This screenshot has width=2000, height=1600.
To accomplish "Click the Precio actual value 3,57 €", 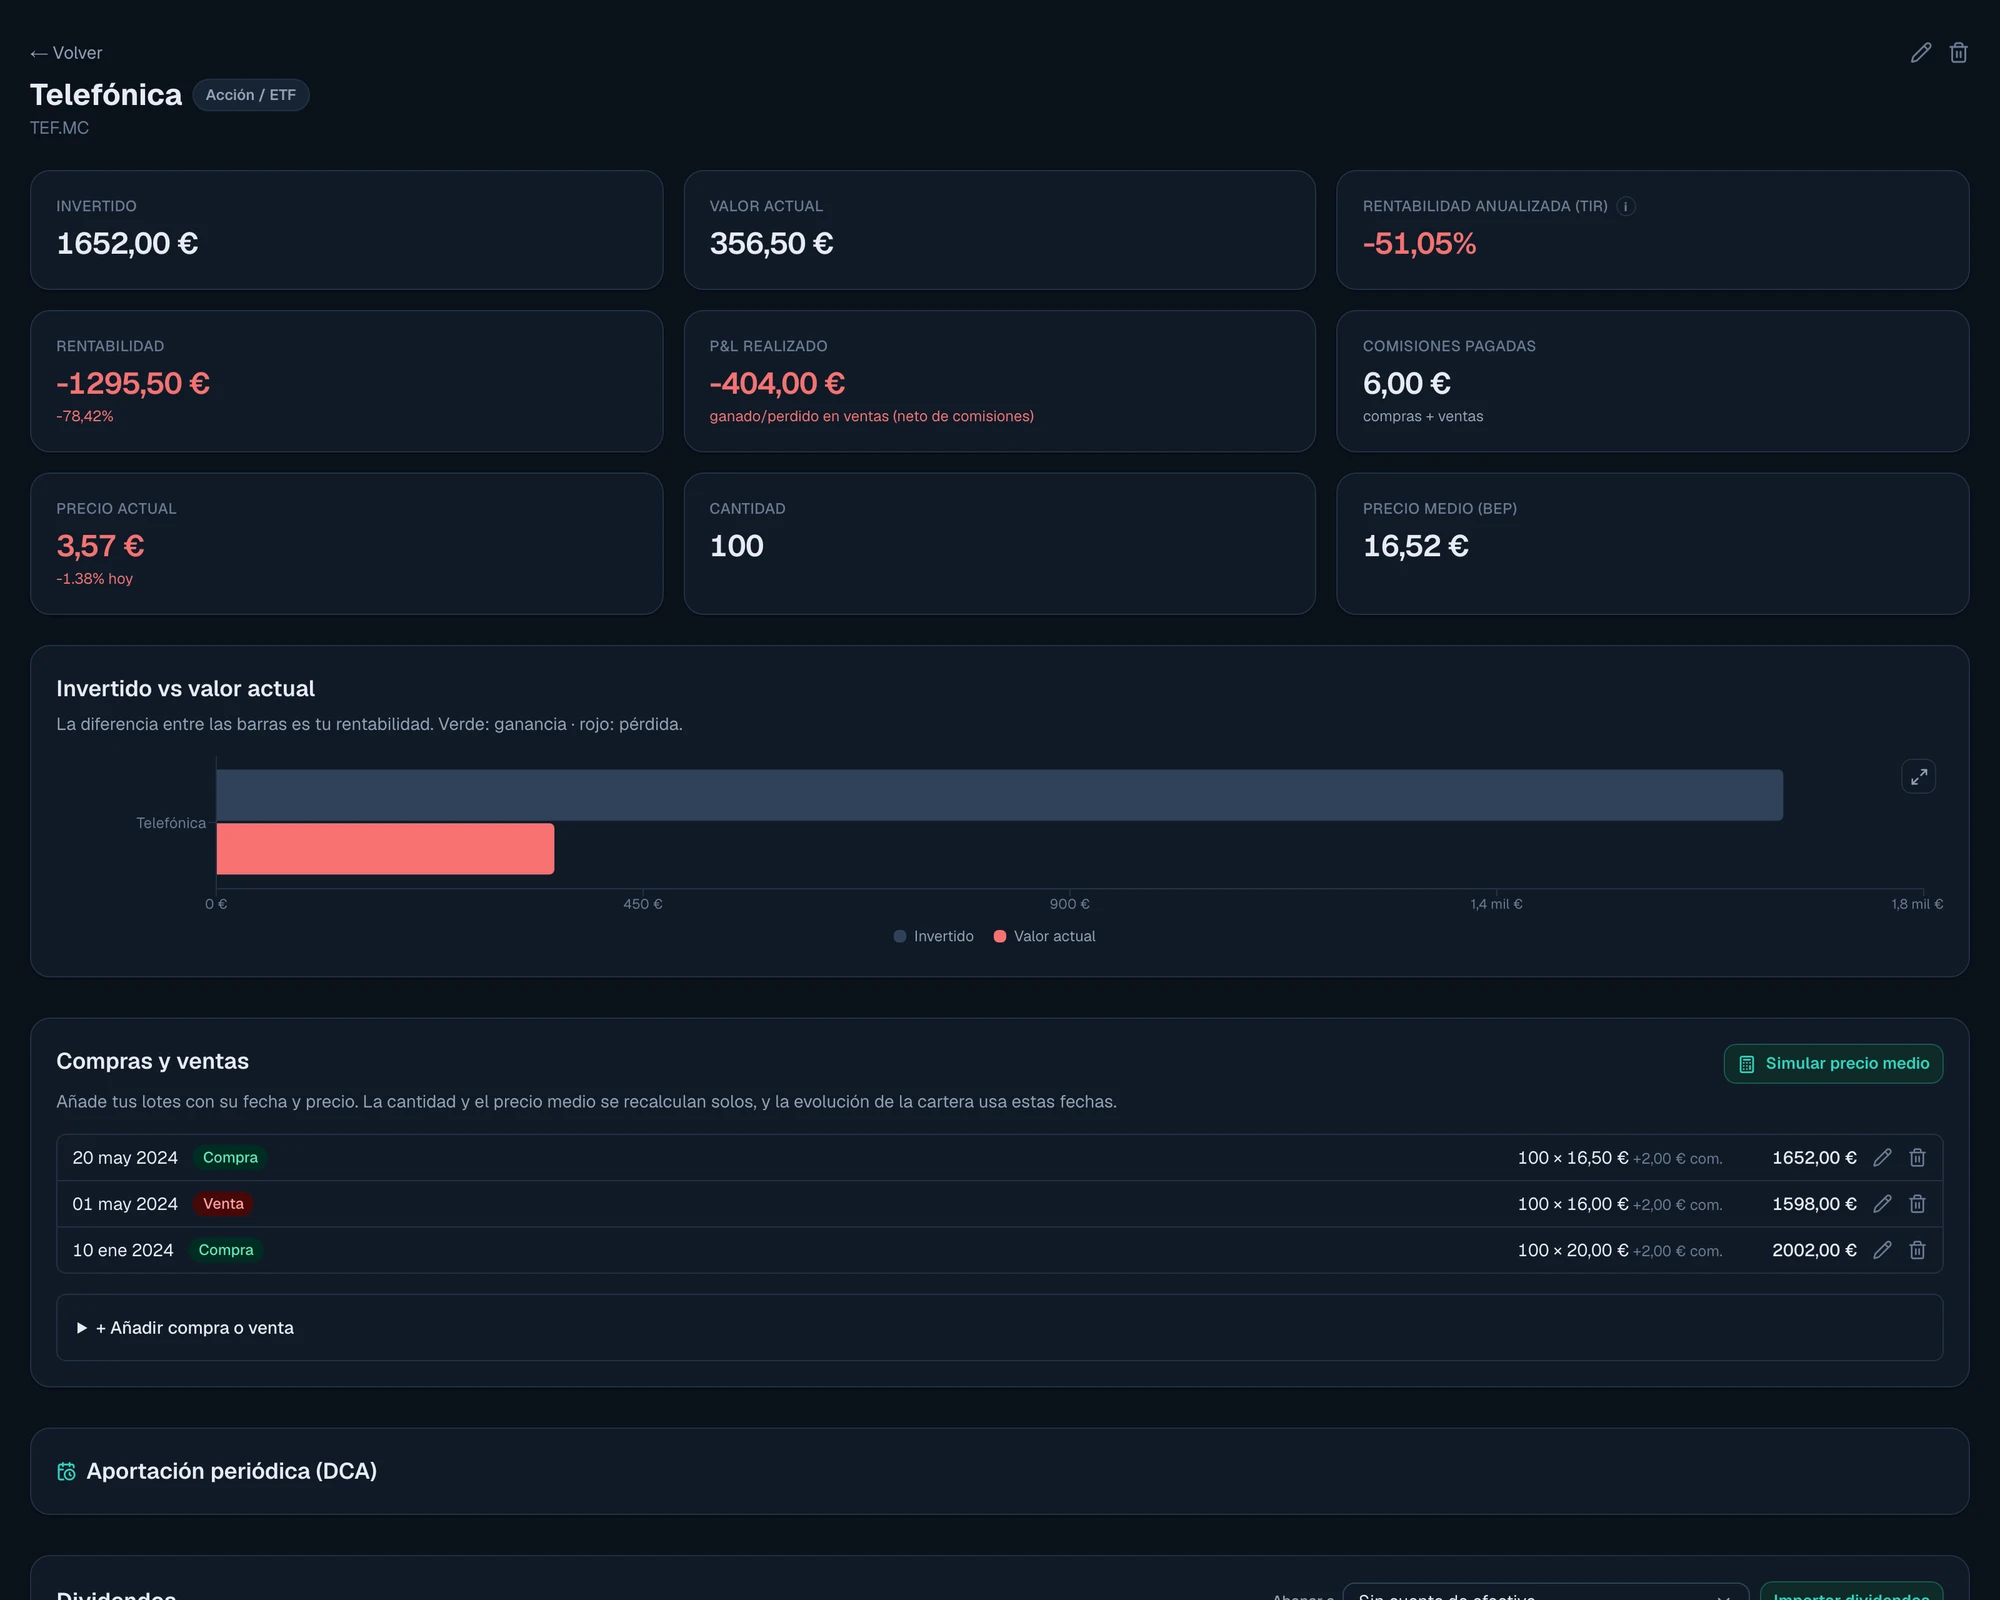I will coord(100,546).
